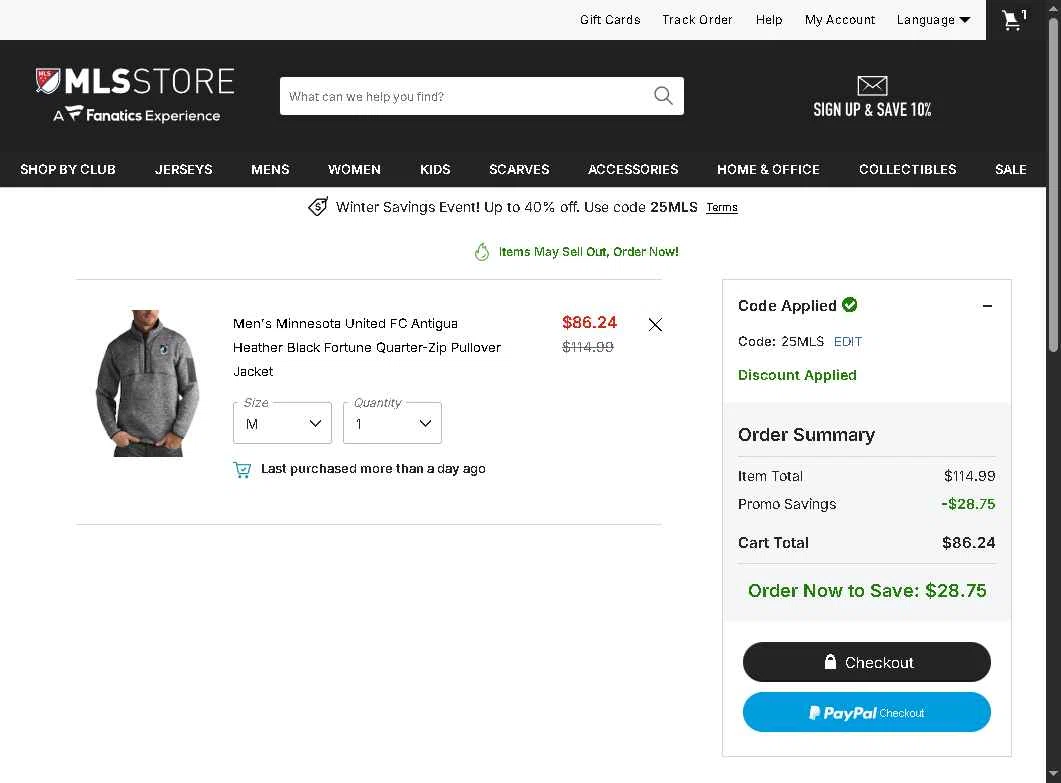Click the envelope sign-up icon
Image resolution: width=1061 pixels, height=783 pixels.
872,85
